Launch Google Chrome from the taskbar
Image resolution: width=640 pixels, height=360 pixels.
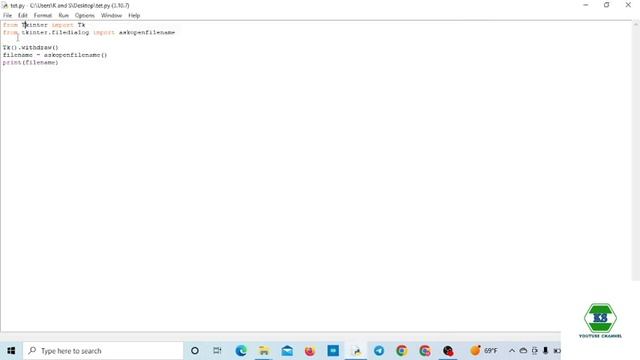[x=402, y=351]
